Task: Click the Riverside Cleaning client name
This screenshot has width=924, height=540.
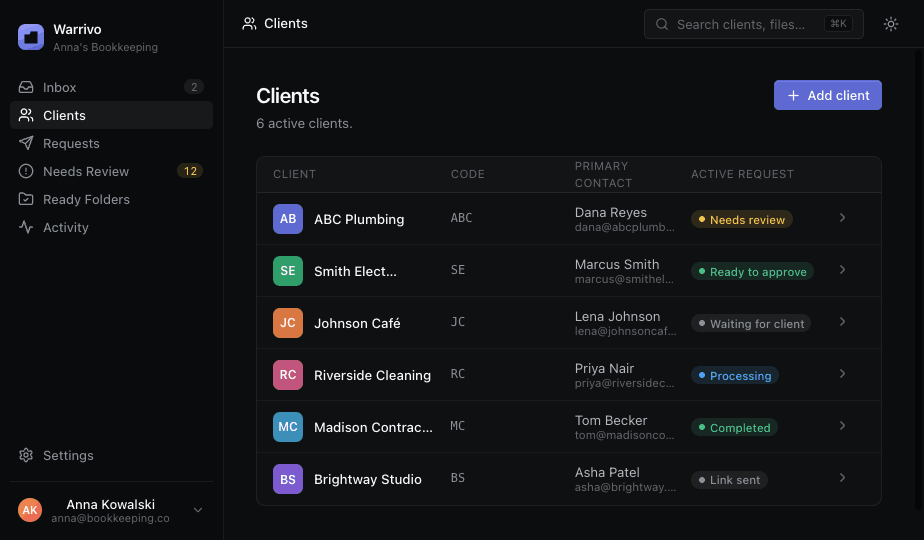Action: pos(372,376)
